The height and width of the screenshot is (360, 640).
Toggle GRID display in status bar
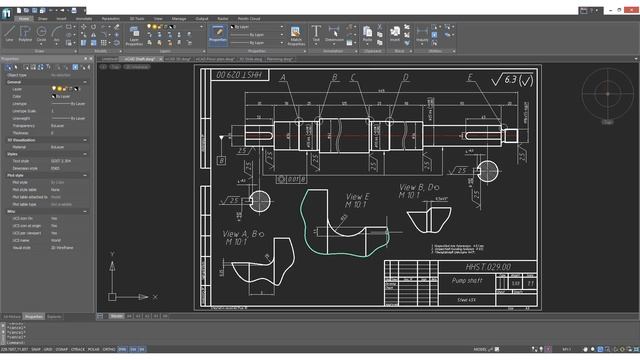(48, 349)
